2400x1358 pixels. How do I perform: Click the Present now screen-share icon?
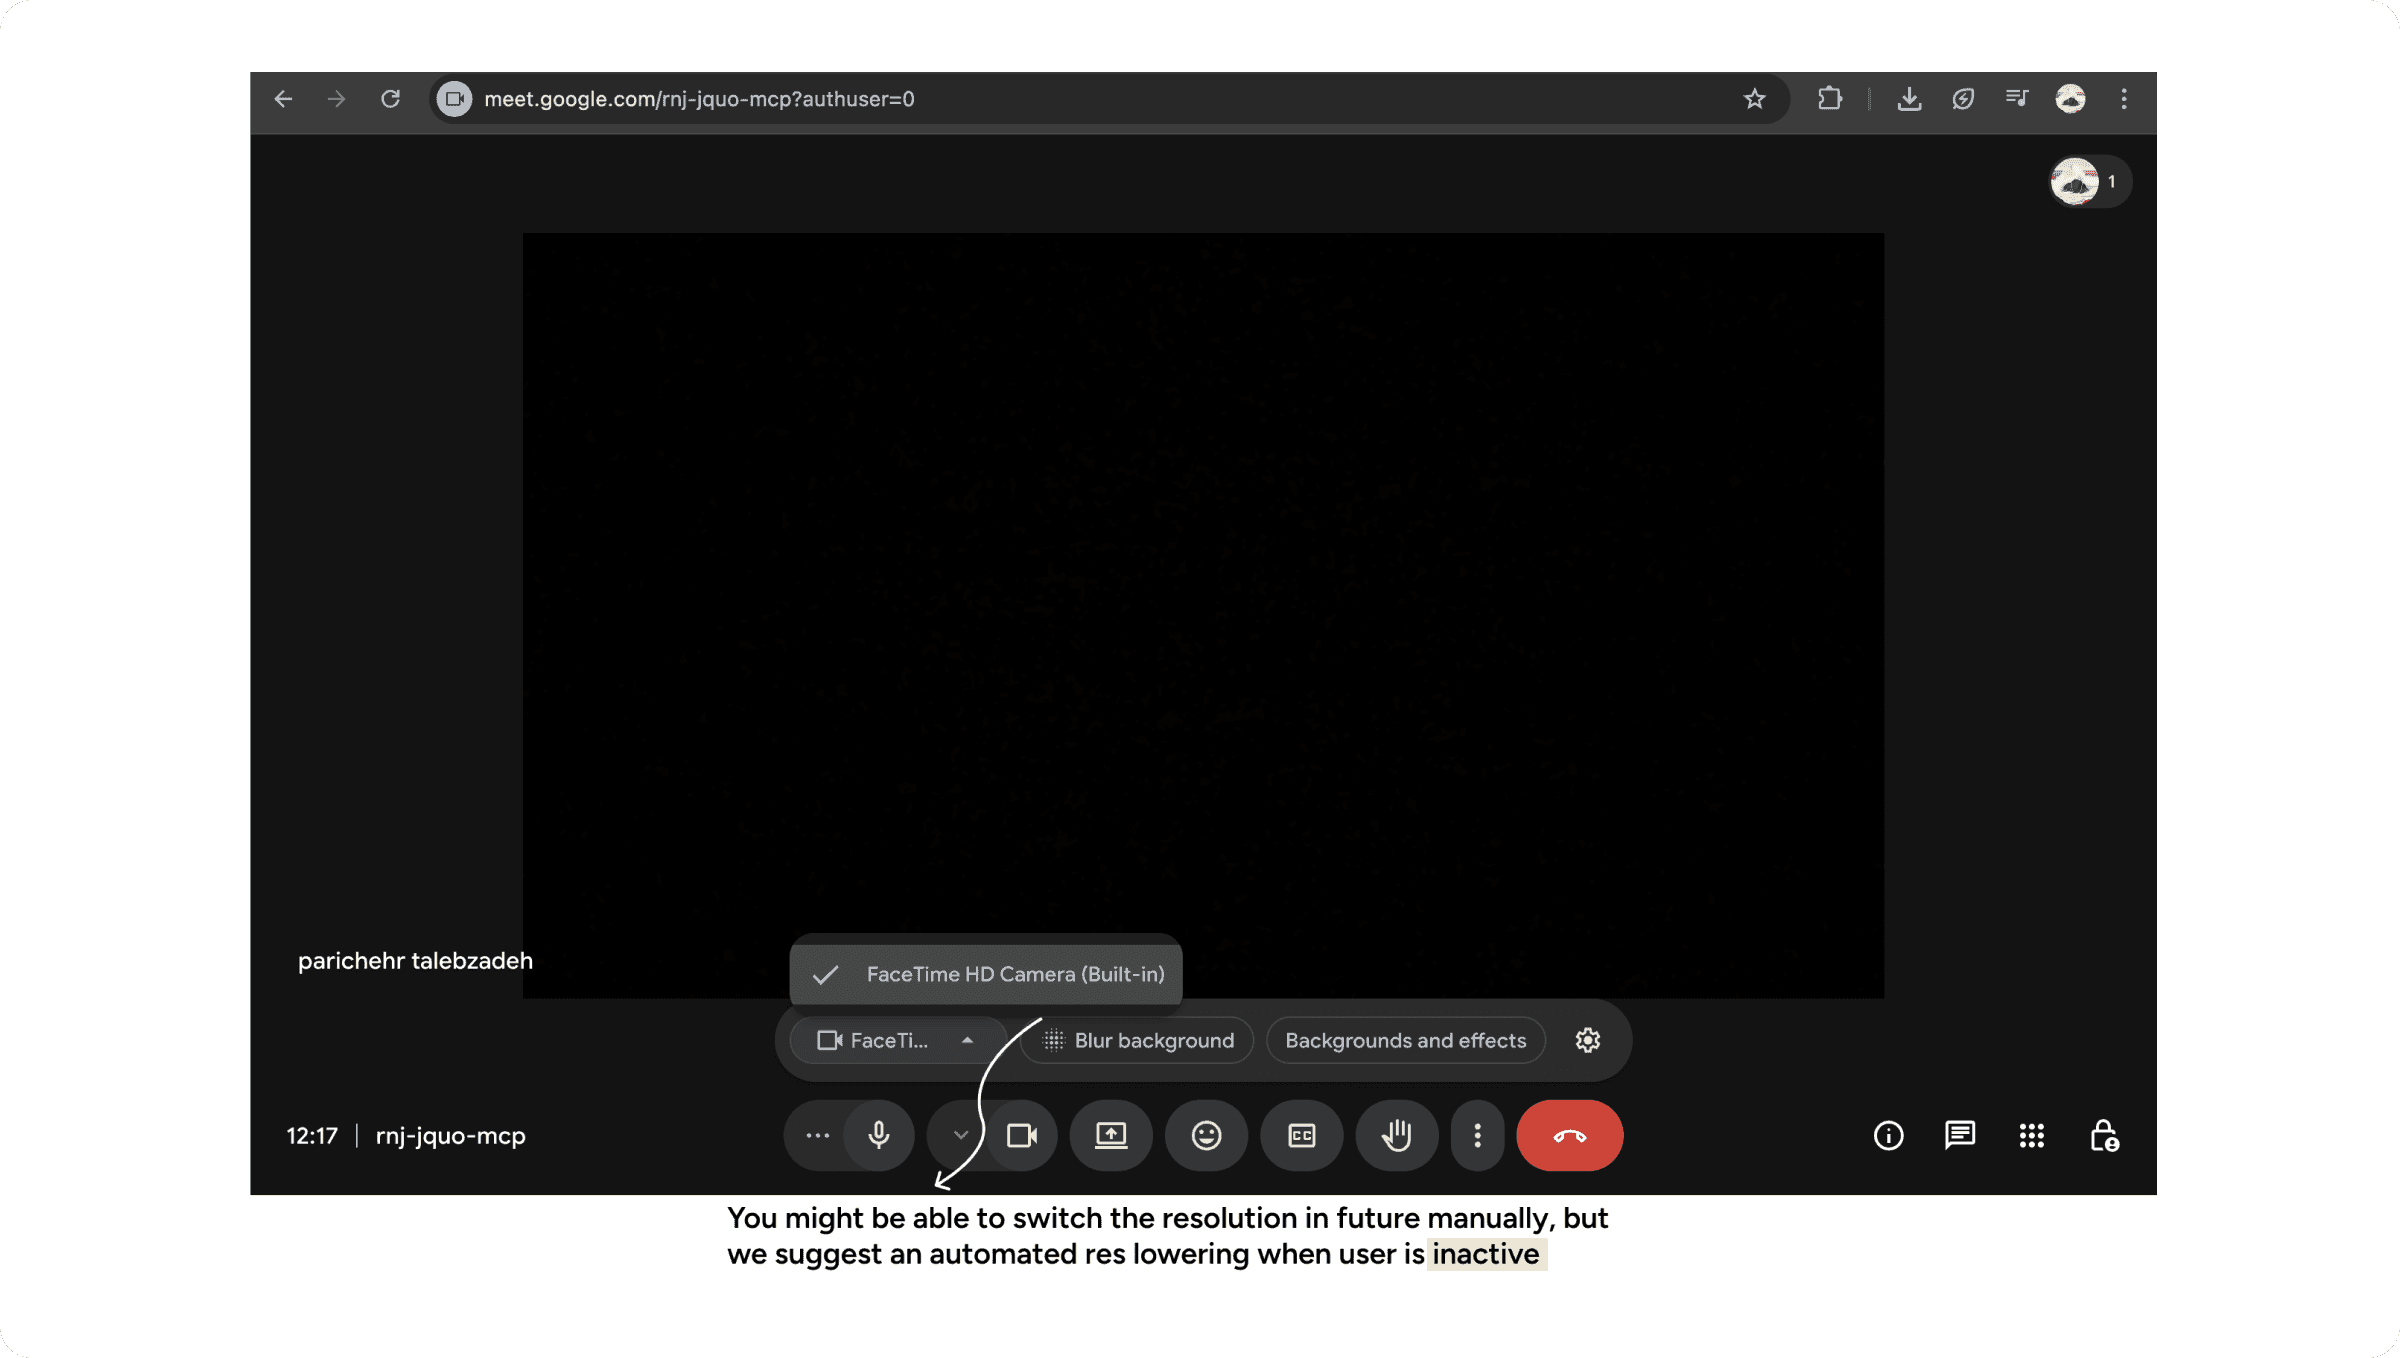(1110, 1135)
